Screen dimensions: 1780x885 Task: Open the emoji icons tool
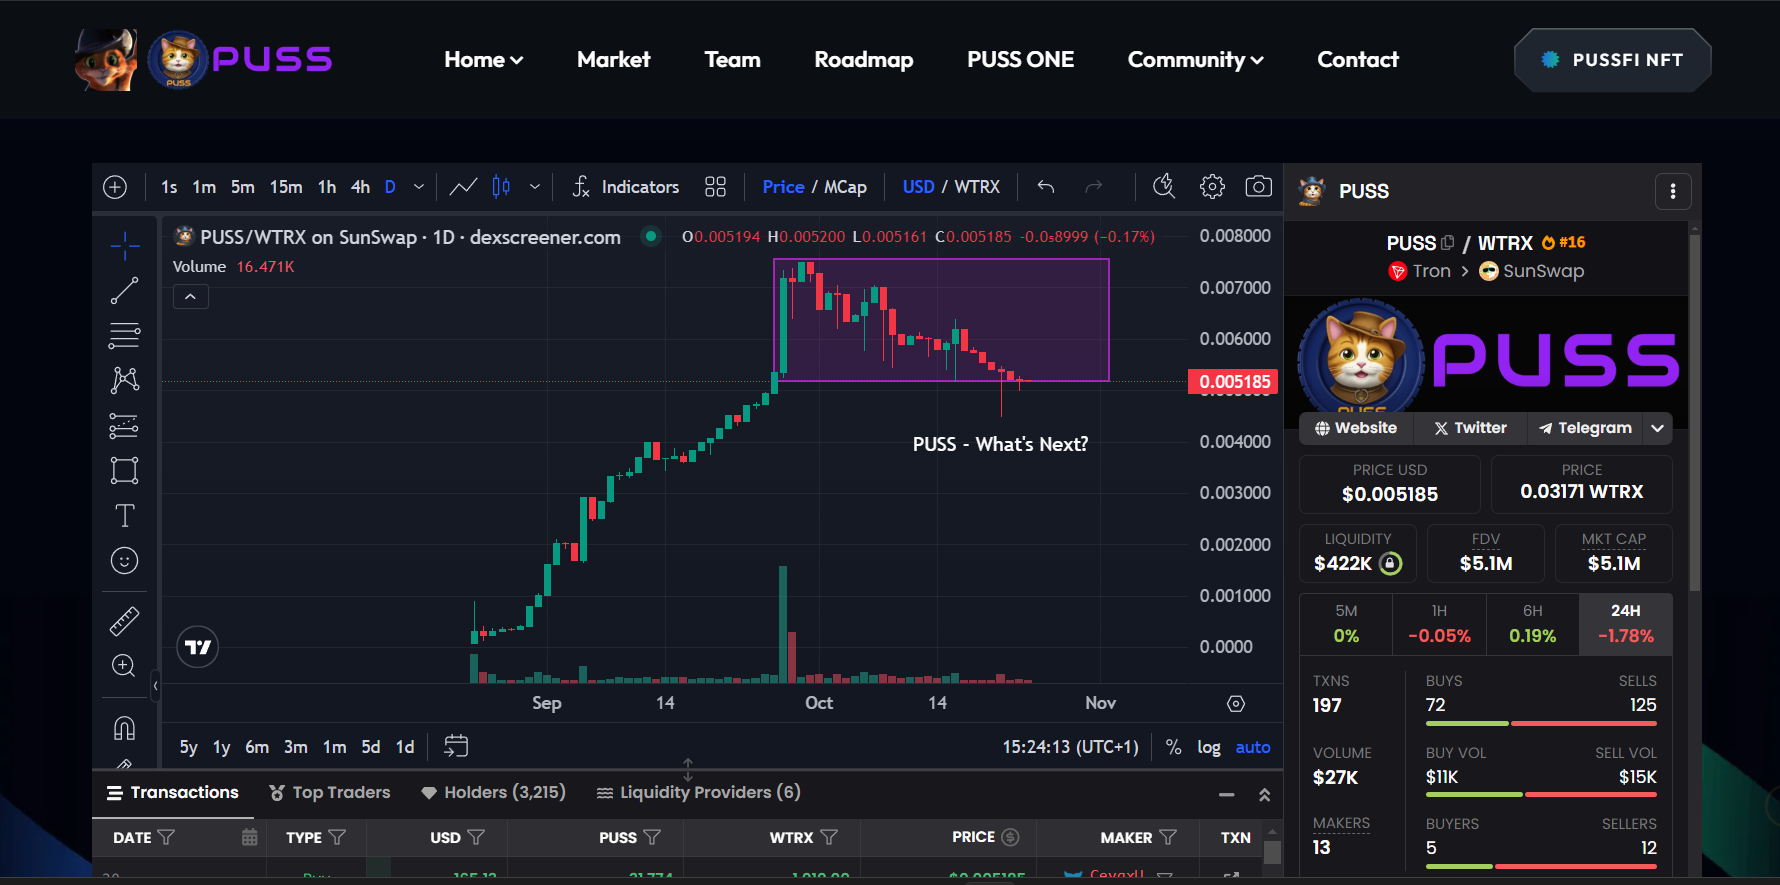[125, 560]
